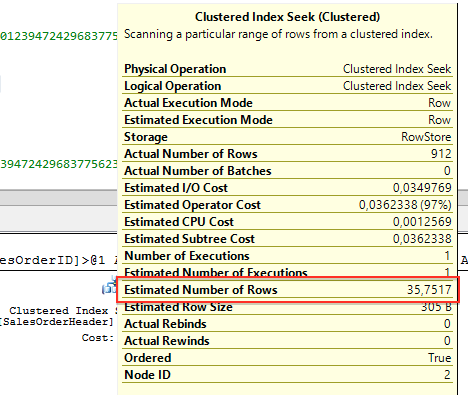Select the Estimated Operator Cost row
The width and height of the screenshot is (468, 395).
coord(288,205)
